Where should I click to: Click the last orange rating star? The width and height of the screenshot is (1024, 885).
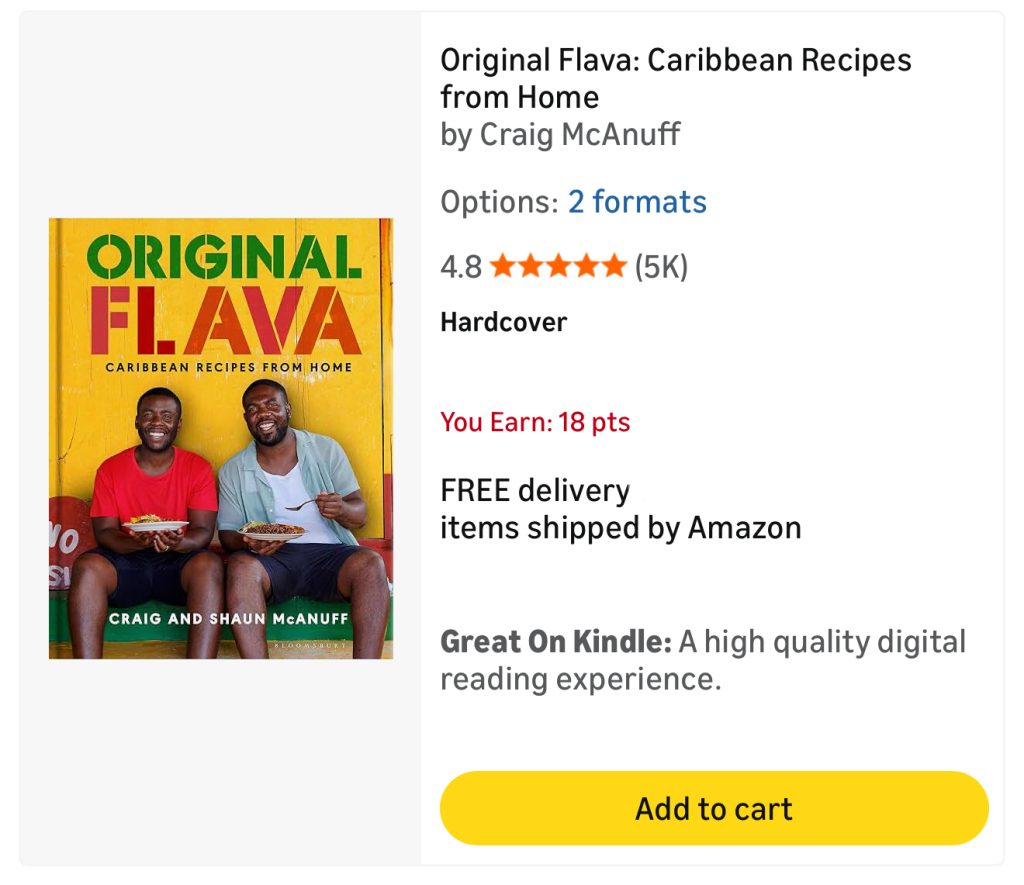coord(614,267)
